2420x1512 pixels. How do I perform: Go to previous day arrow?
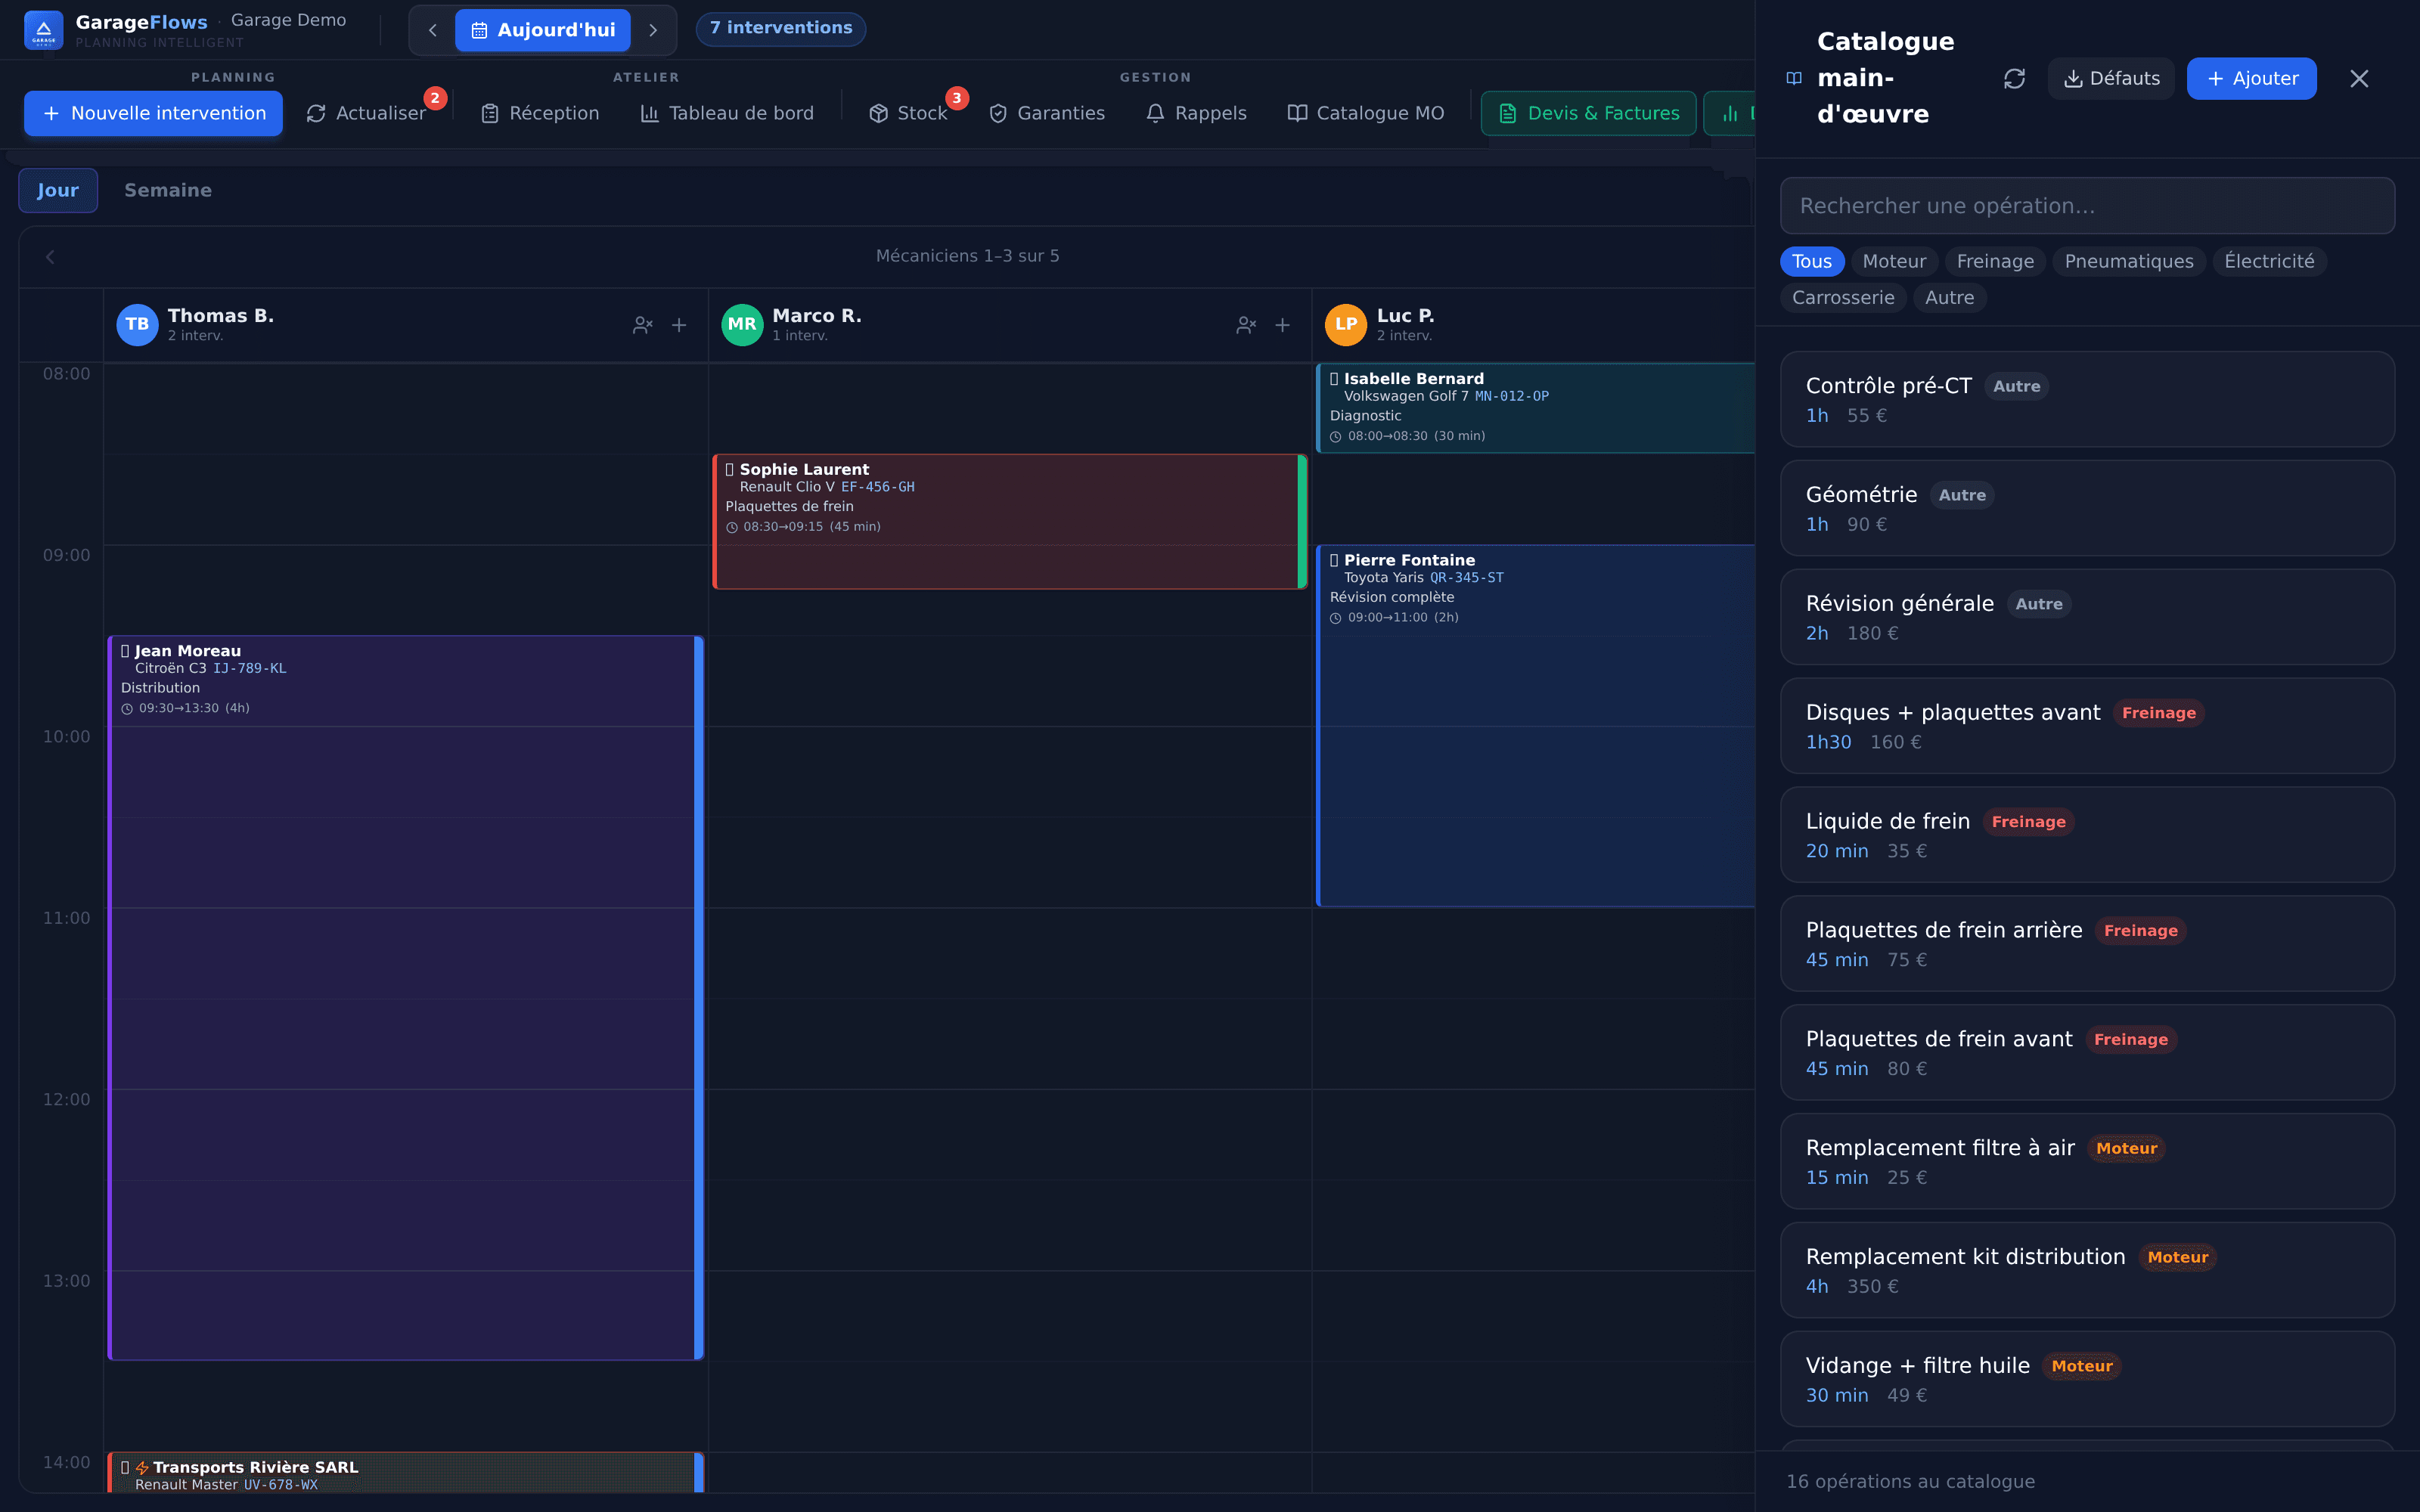[x=432, y=30]
